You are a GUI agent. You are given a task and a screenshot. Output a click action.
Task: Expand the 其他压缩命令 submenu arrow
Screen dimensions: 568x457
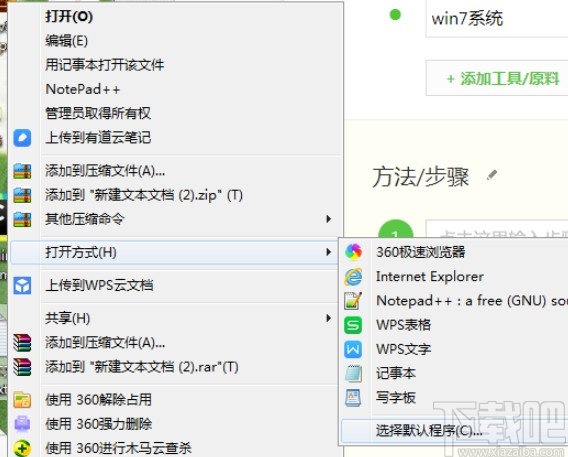[328, 219]
